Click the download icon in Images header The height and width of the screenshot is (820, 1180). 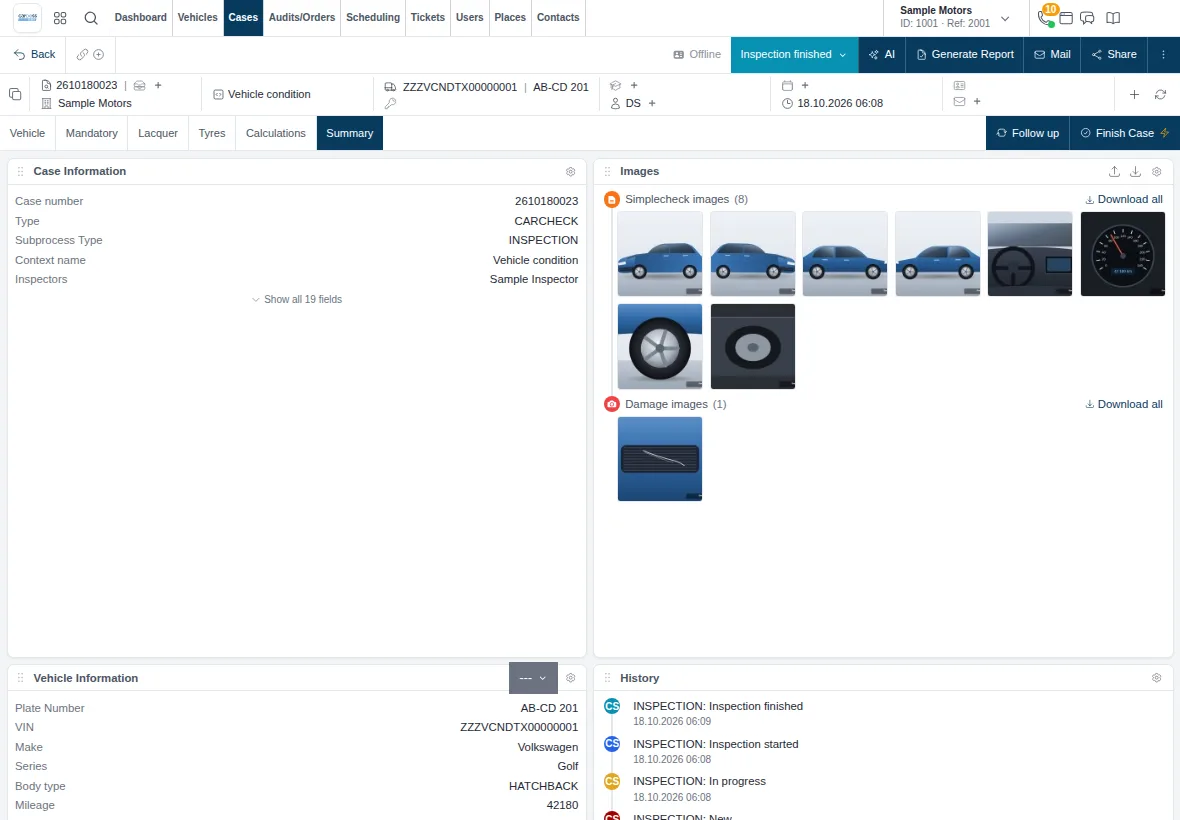coord(1136,172)
